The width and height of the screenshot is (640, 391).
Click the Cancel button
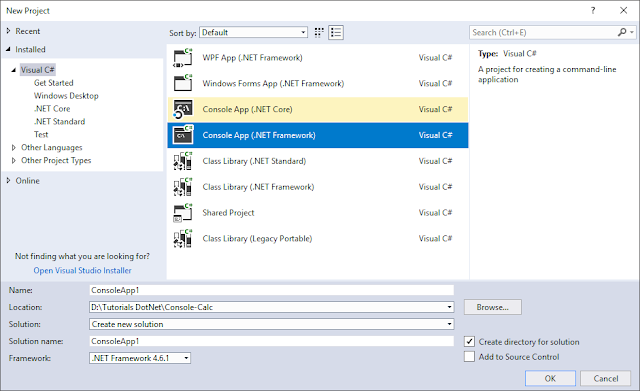tap(606, 378)
